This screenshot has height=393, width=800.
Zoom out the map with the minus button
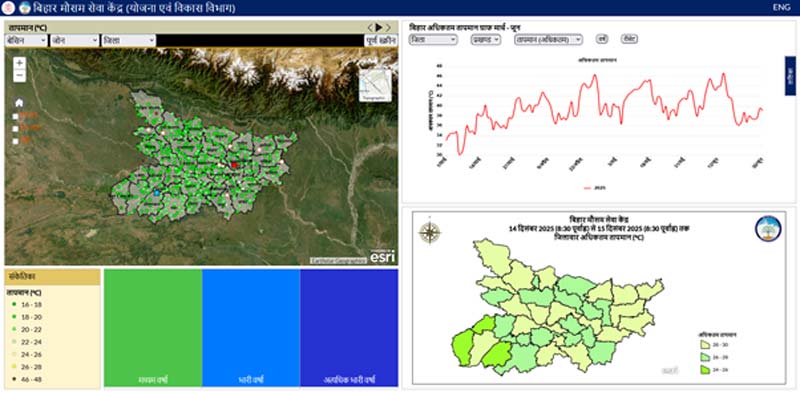point(19,76)
